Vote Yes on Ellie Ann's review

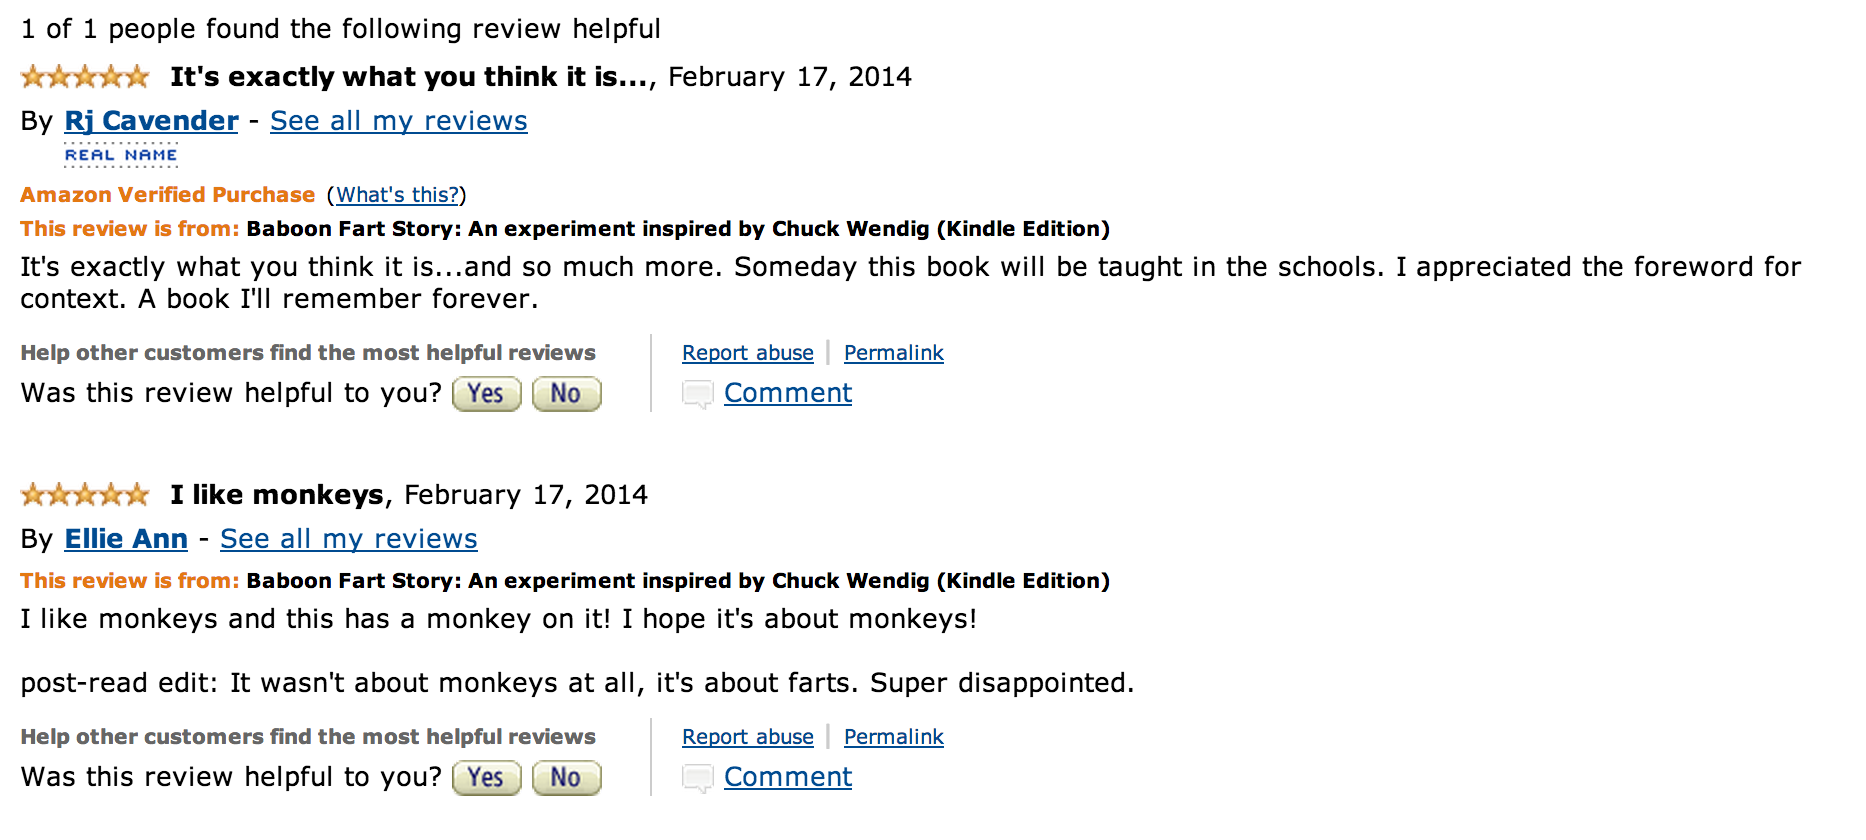(x=486, y=778)
